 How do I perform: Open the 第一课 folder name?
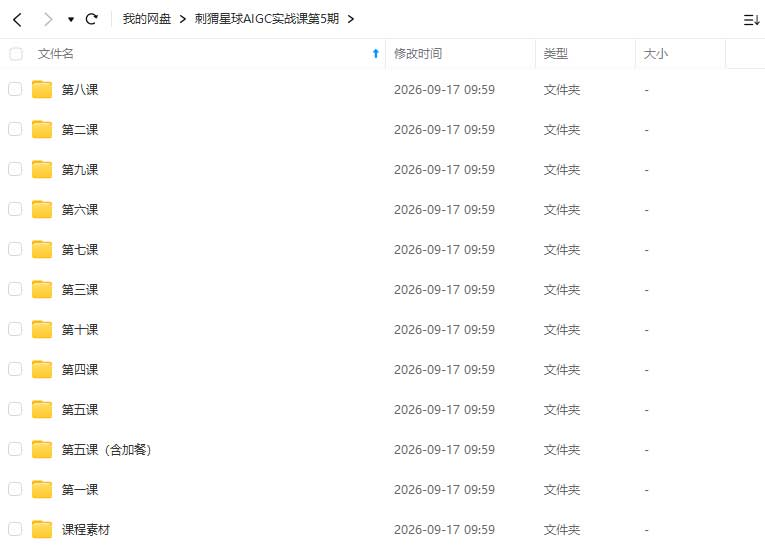point(80,490)
